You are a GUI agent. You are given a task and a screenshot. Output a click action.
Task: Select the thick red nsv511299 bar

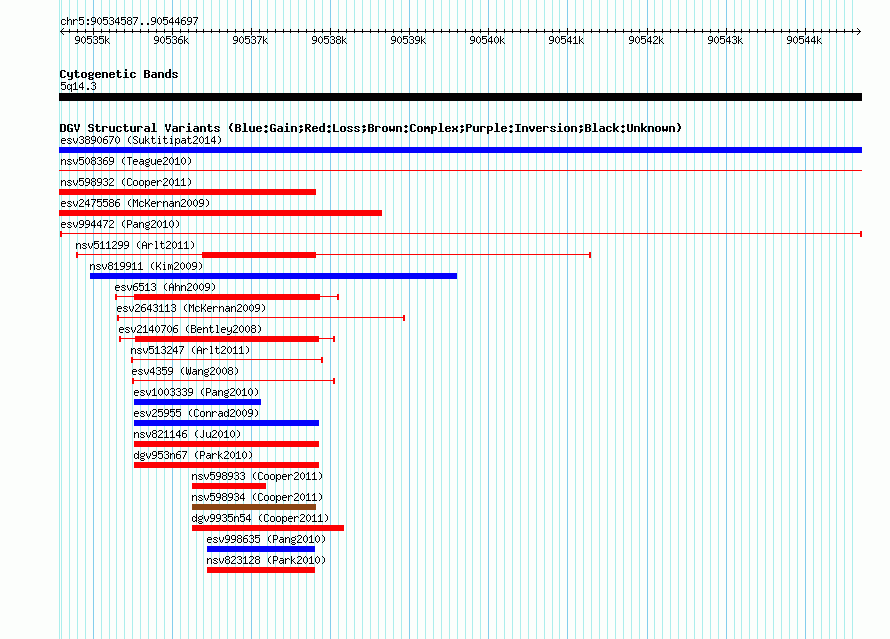coord(259,255)
